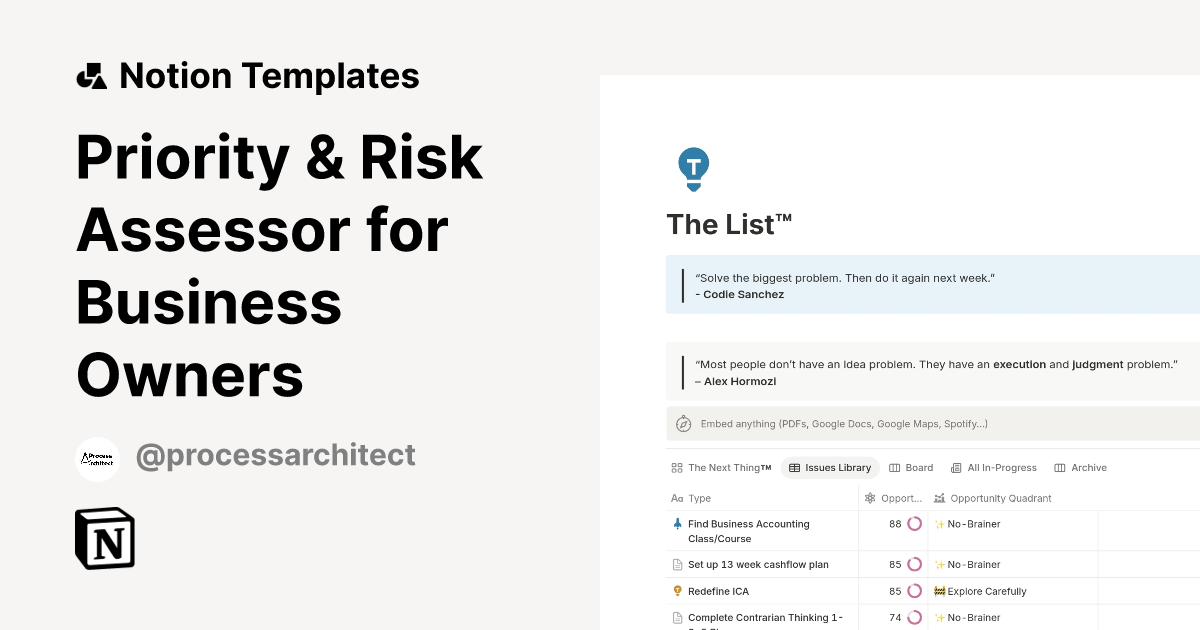Open the Set up 13 week cashflow plan item
The height and width of the screenshot is (630, 1200).
click(x=757, y=564)
